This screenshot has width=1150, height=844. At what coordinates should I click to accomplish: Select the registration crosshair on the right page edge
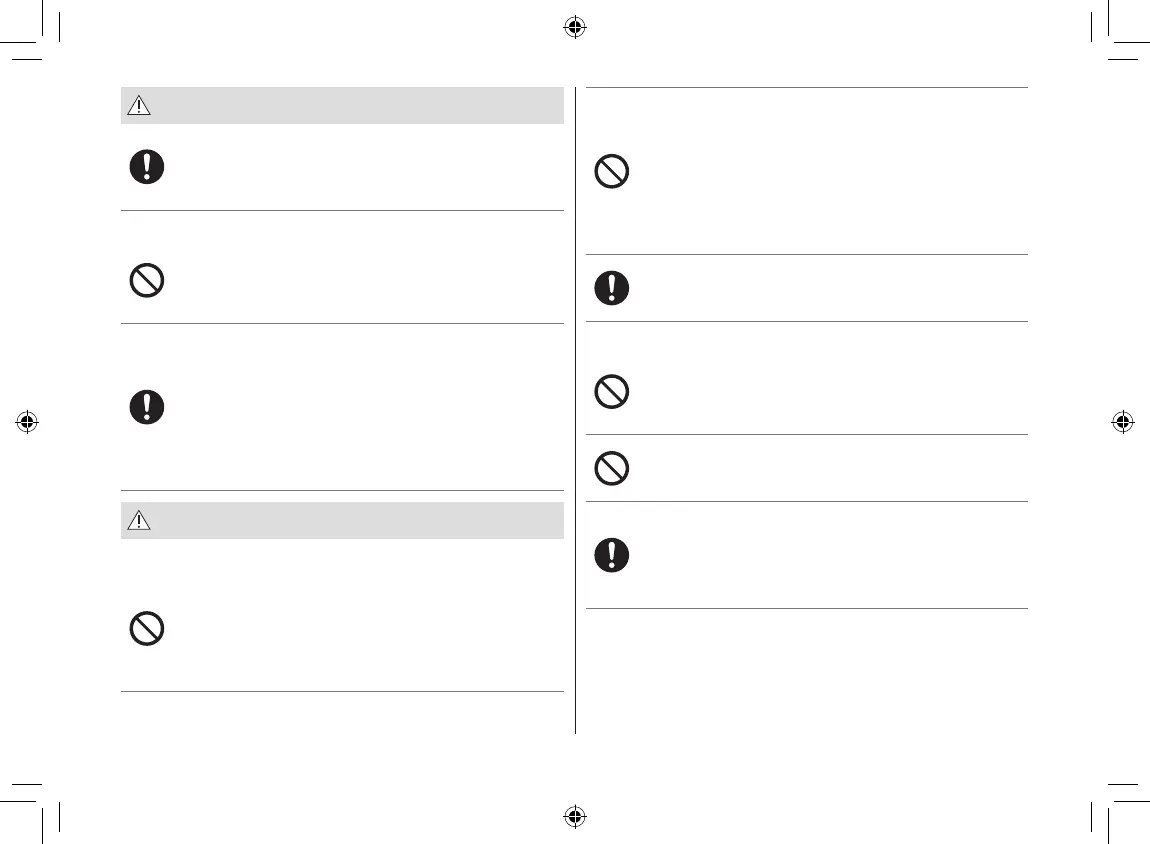click(x=1122, y=422)
